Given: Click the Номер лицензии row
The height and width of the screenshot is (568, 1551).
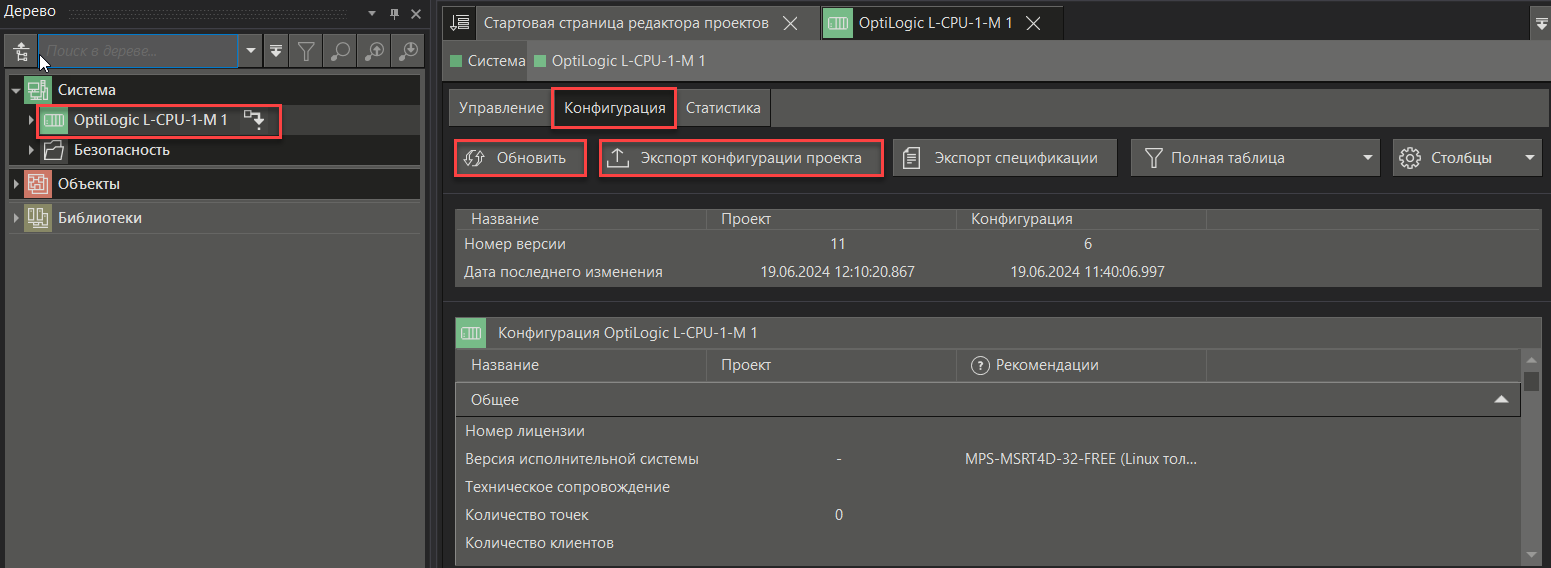Looking at the screenshot, I should pos(988,431).
